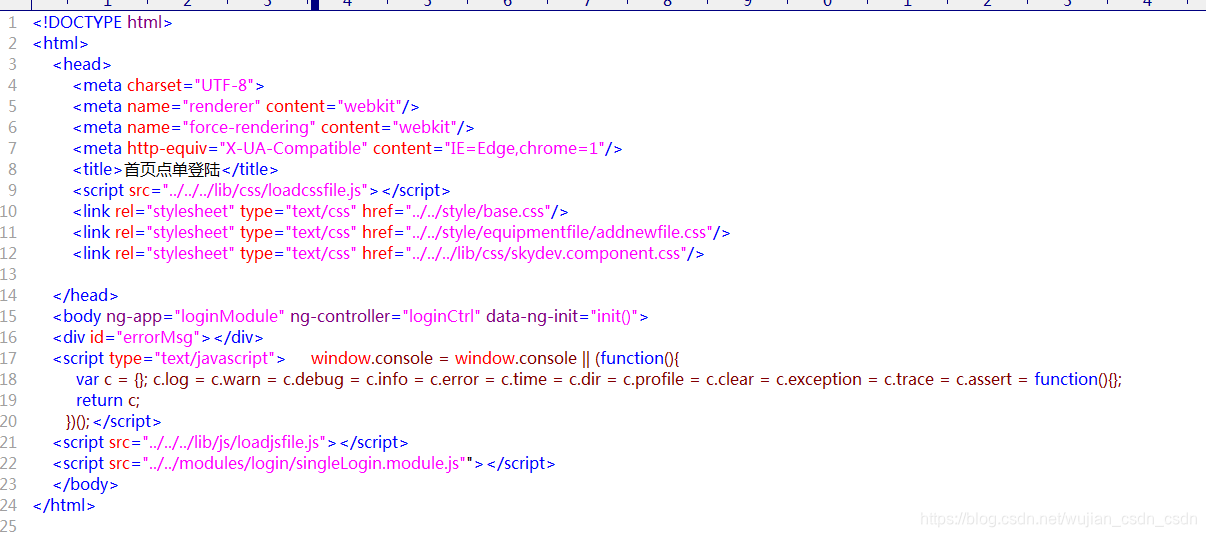Click the c.clear assignment
The image size is (1206, 537).
pos(731,379)
